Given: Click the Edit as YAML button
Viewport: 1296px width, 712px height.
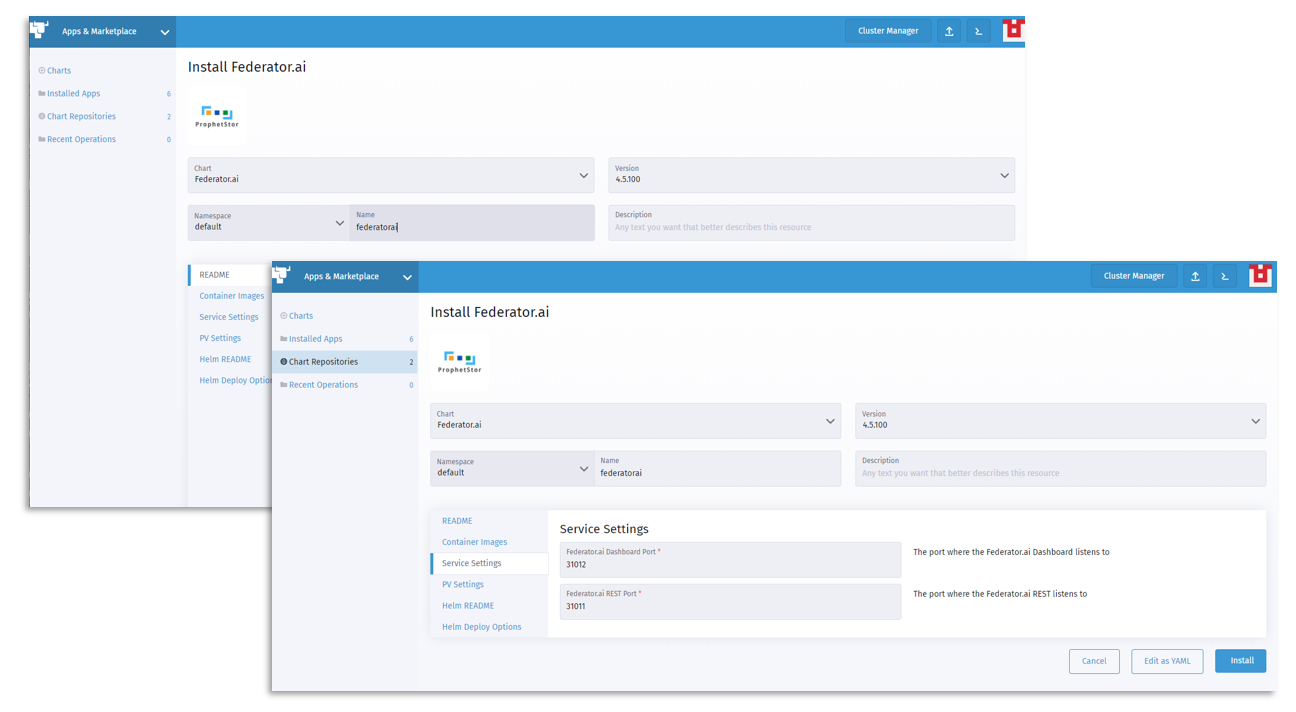Looking at the screenshot, I should pos(1167,661).
